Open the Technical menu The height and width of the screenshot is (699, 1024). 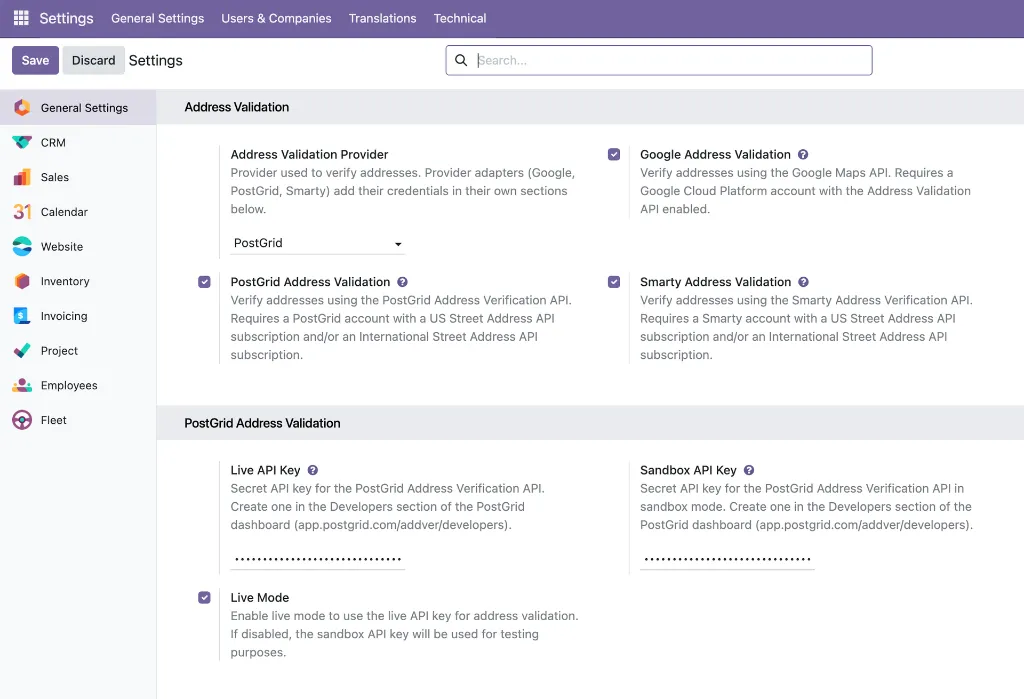coord(460,18)
